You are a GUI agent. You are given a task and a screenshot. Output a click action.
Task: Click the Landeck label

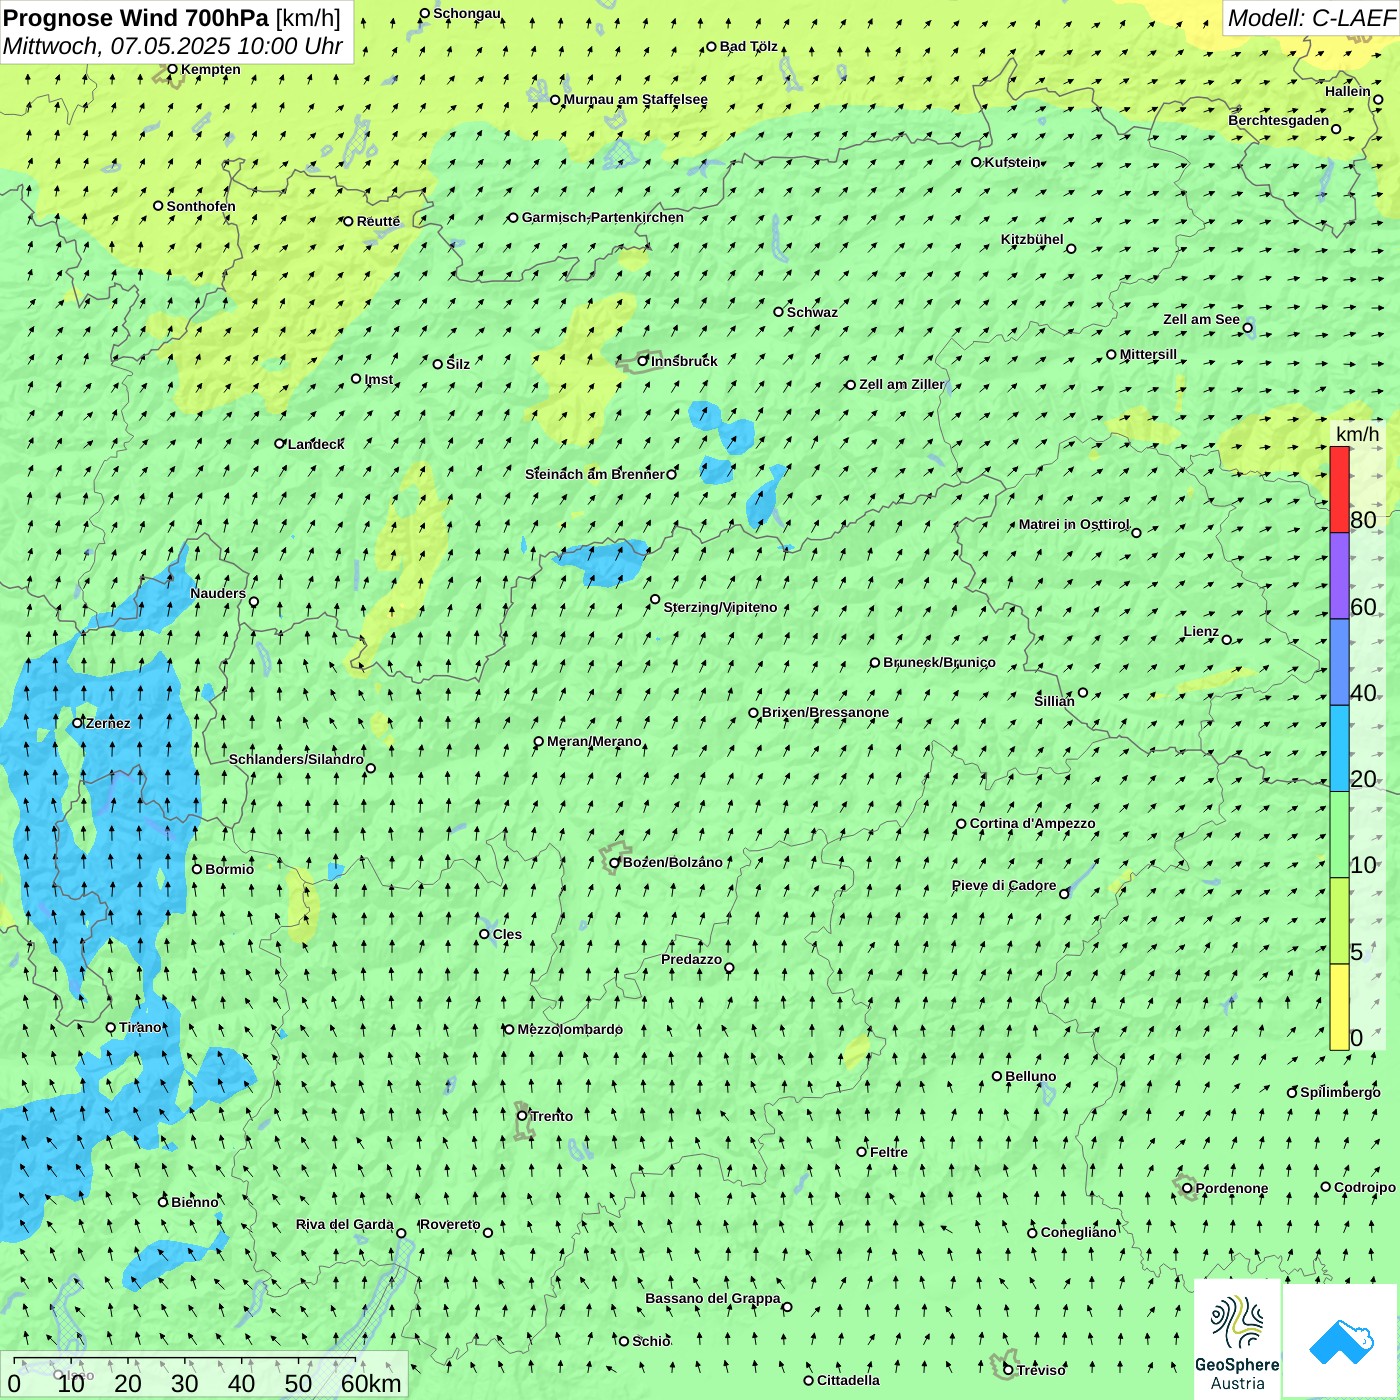pyautogui.click(x=316, y=444)
